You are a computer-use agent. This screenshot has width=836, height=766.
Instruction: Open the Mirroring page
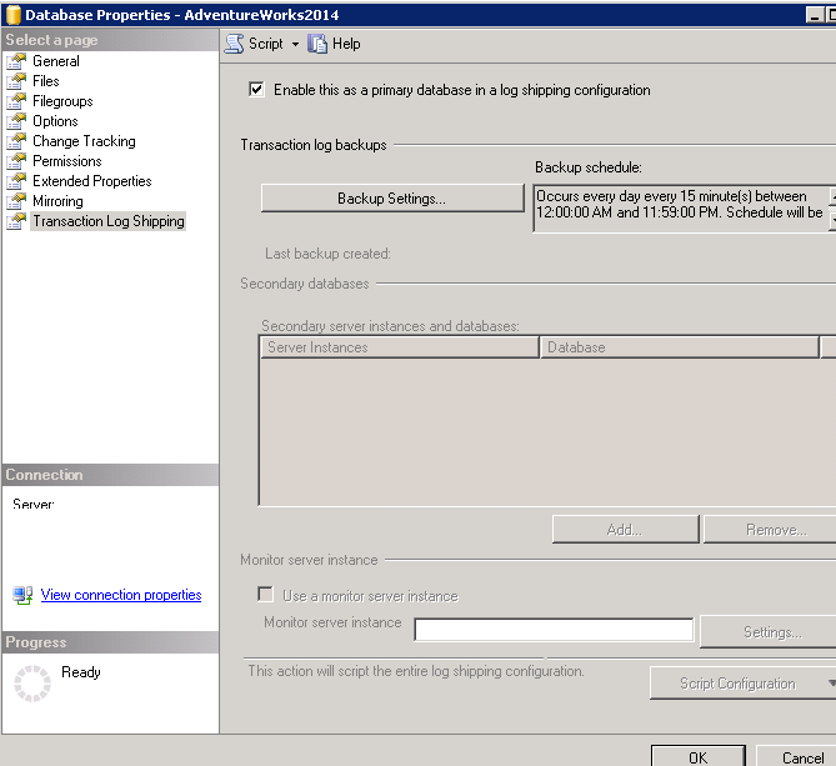click(x=58, y=201)
